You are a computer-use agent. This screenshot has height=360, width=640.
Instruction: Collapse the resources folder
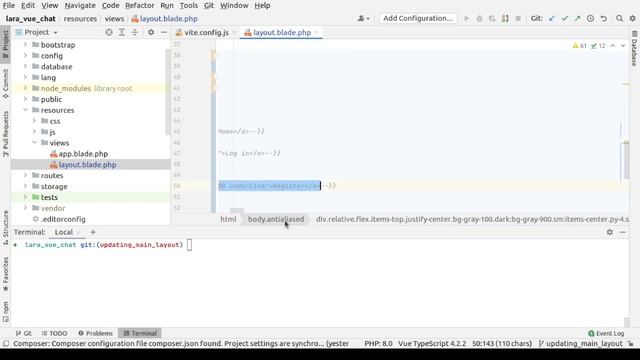(25, 110)
